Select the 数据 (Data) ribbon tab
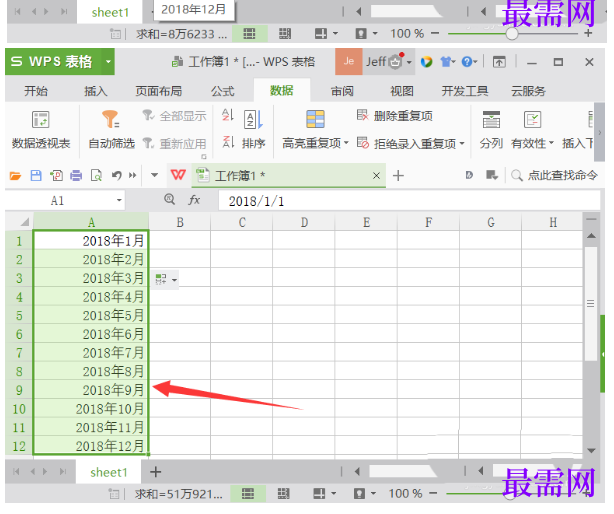The height and width of the screenshot is (514, 614). (282, 91)
